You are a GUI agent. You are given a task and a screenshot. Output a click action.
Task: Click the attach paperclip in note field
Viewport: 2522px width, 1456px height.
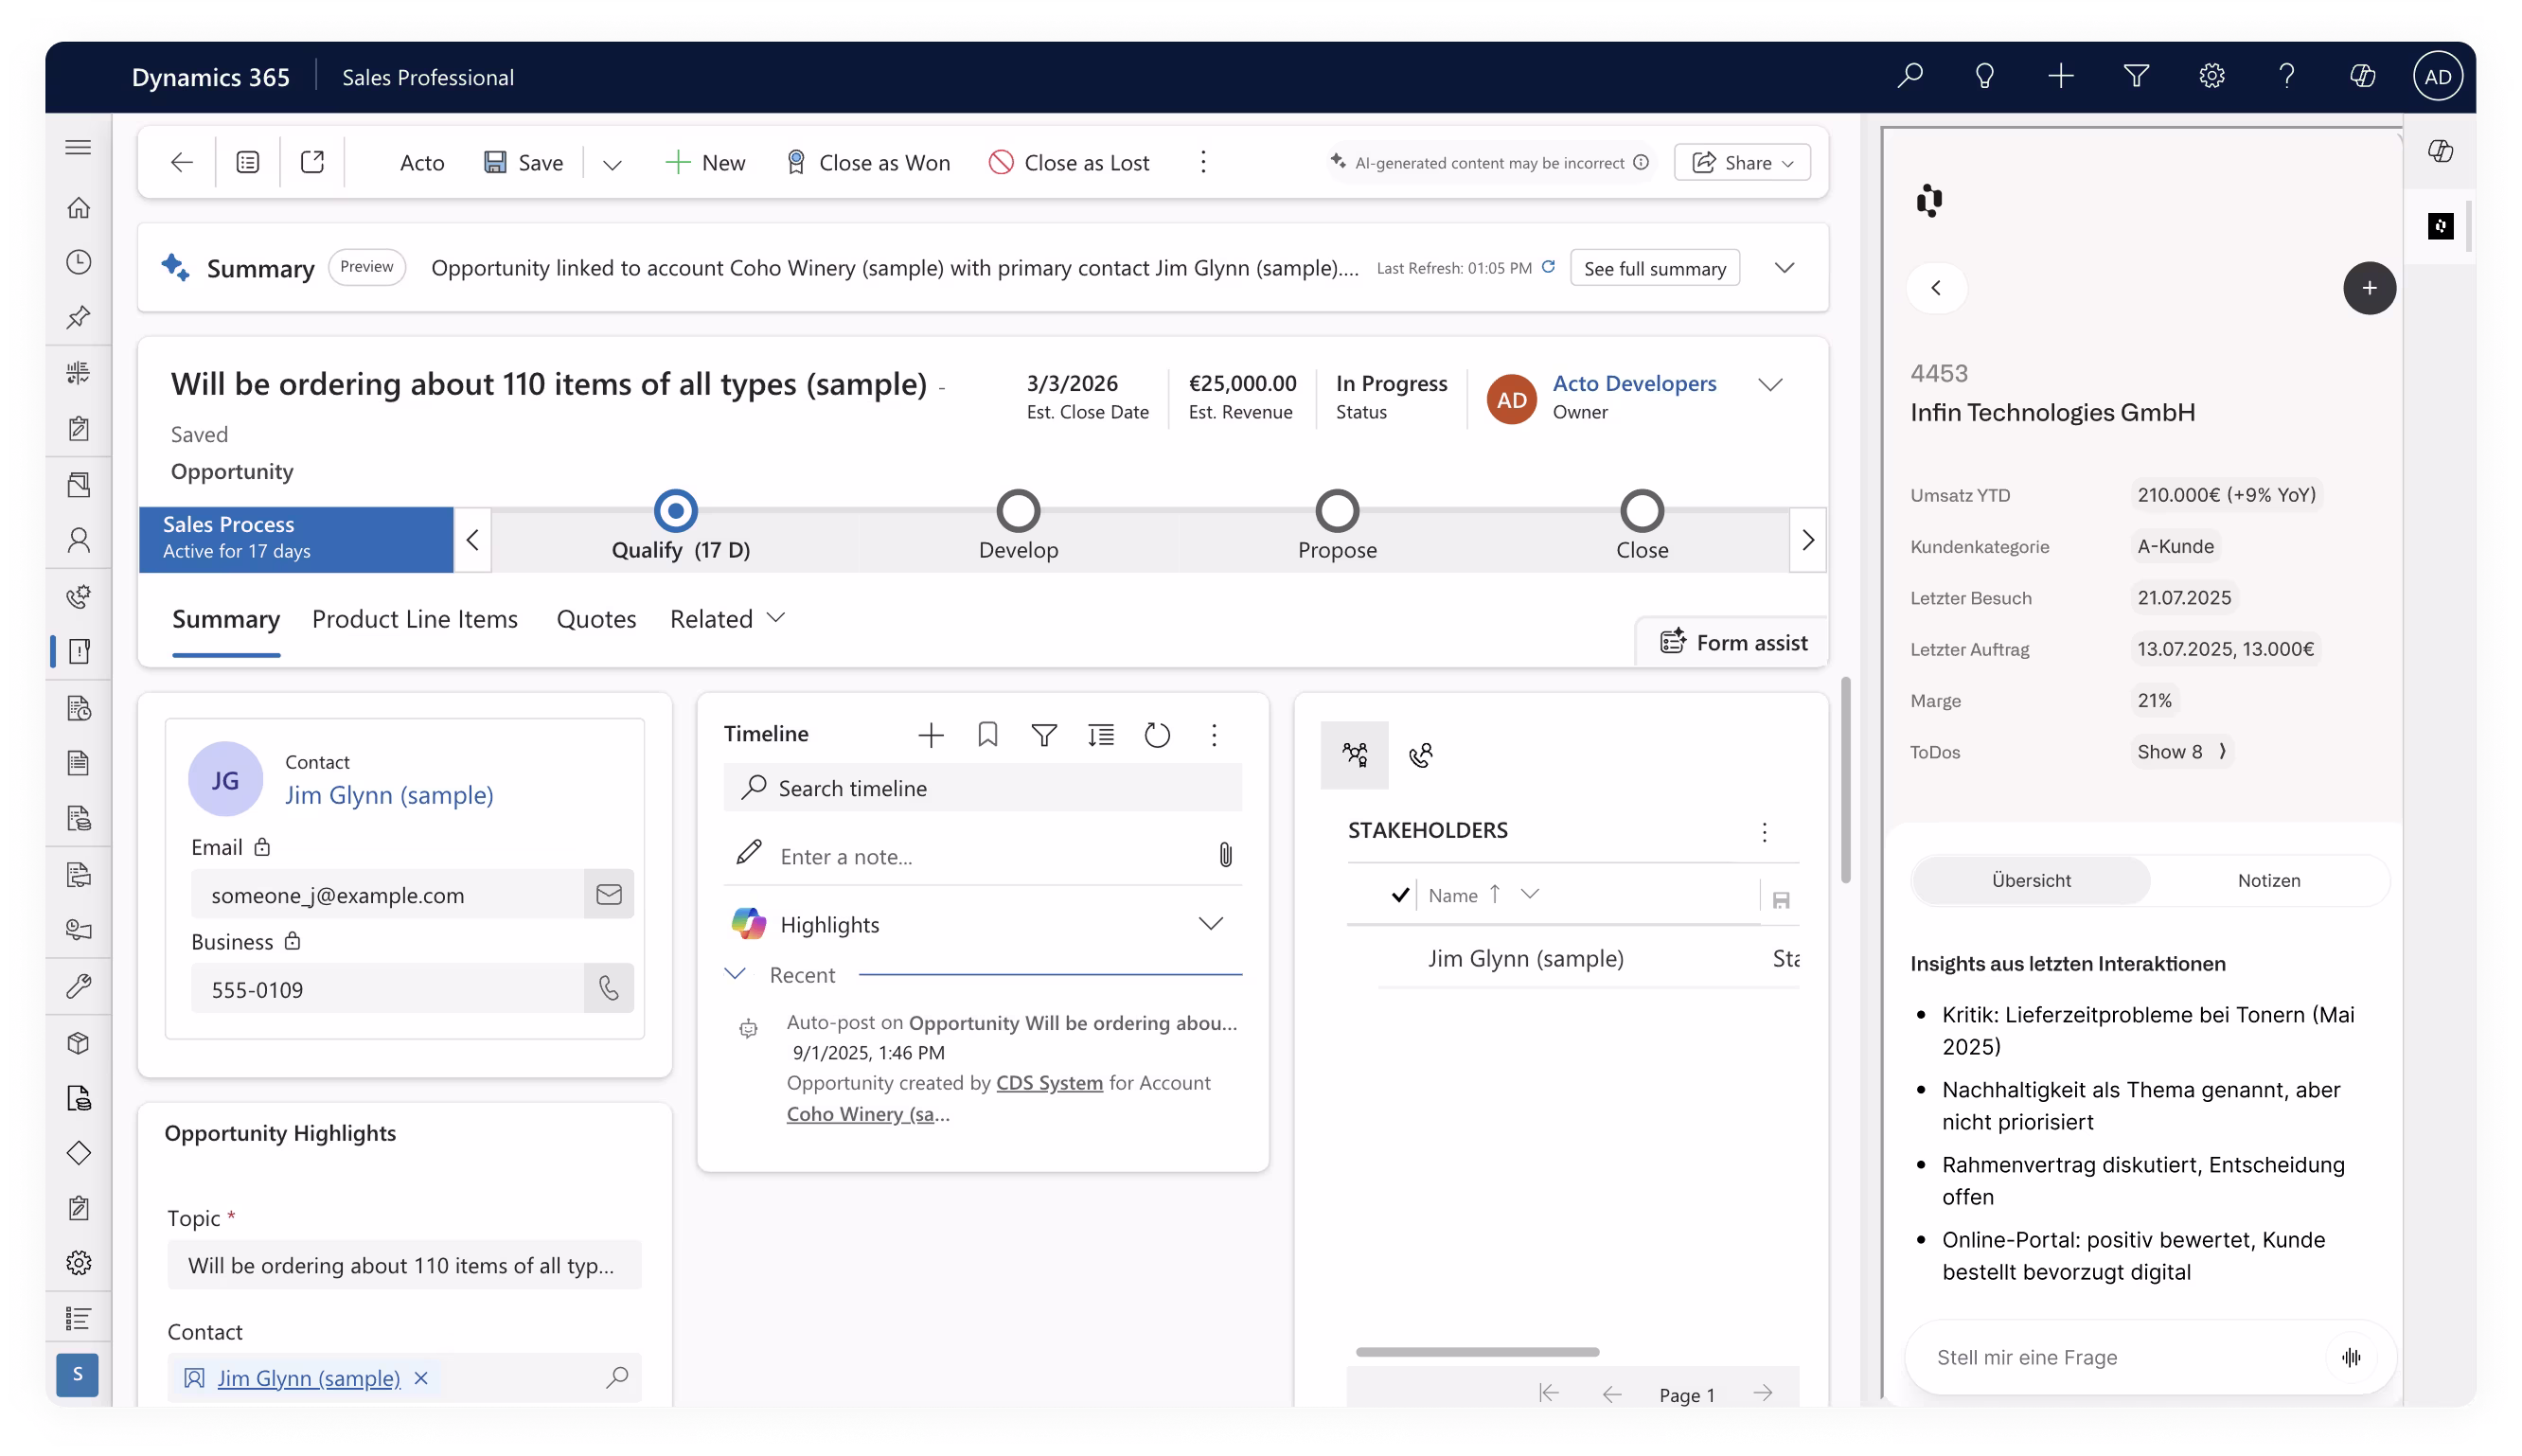1225,855
